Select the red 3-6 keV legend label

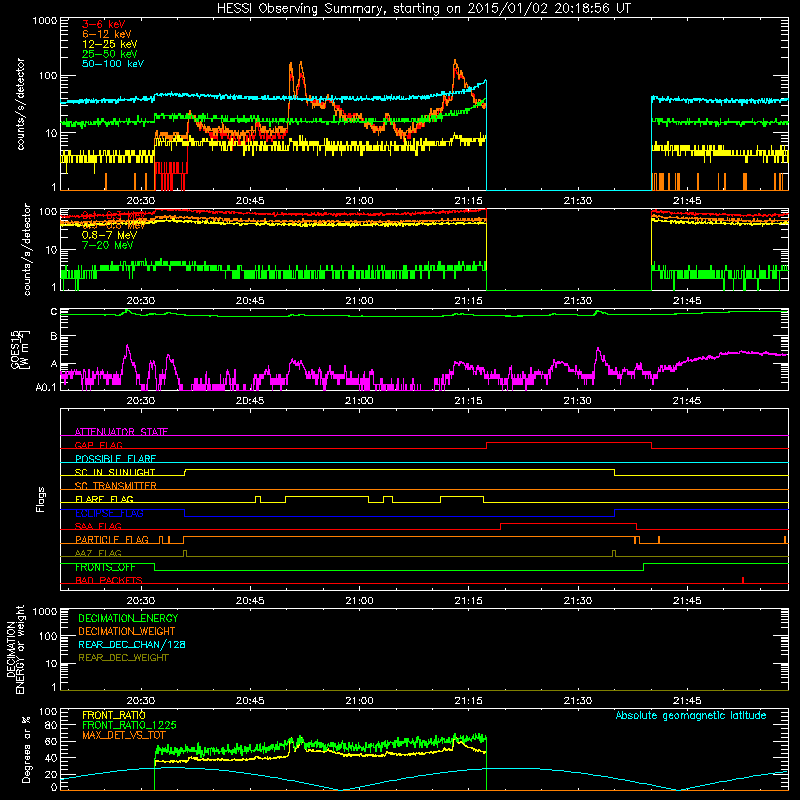[x=104, y=24]
